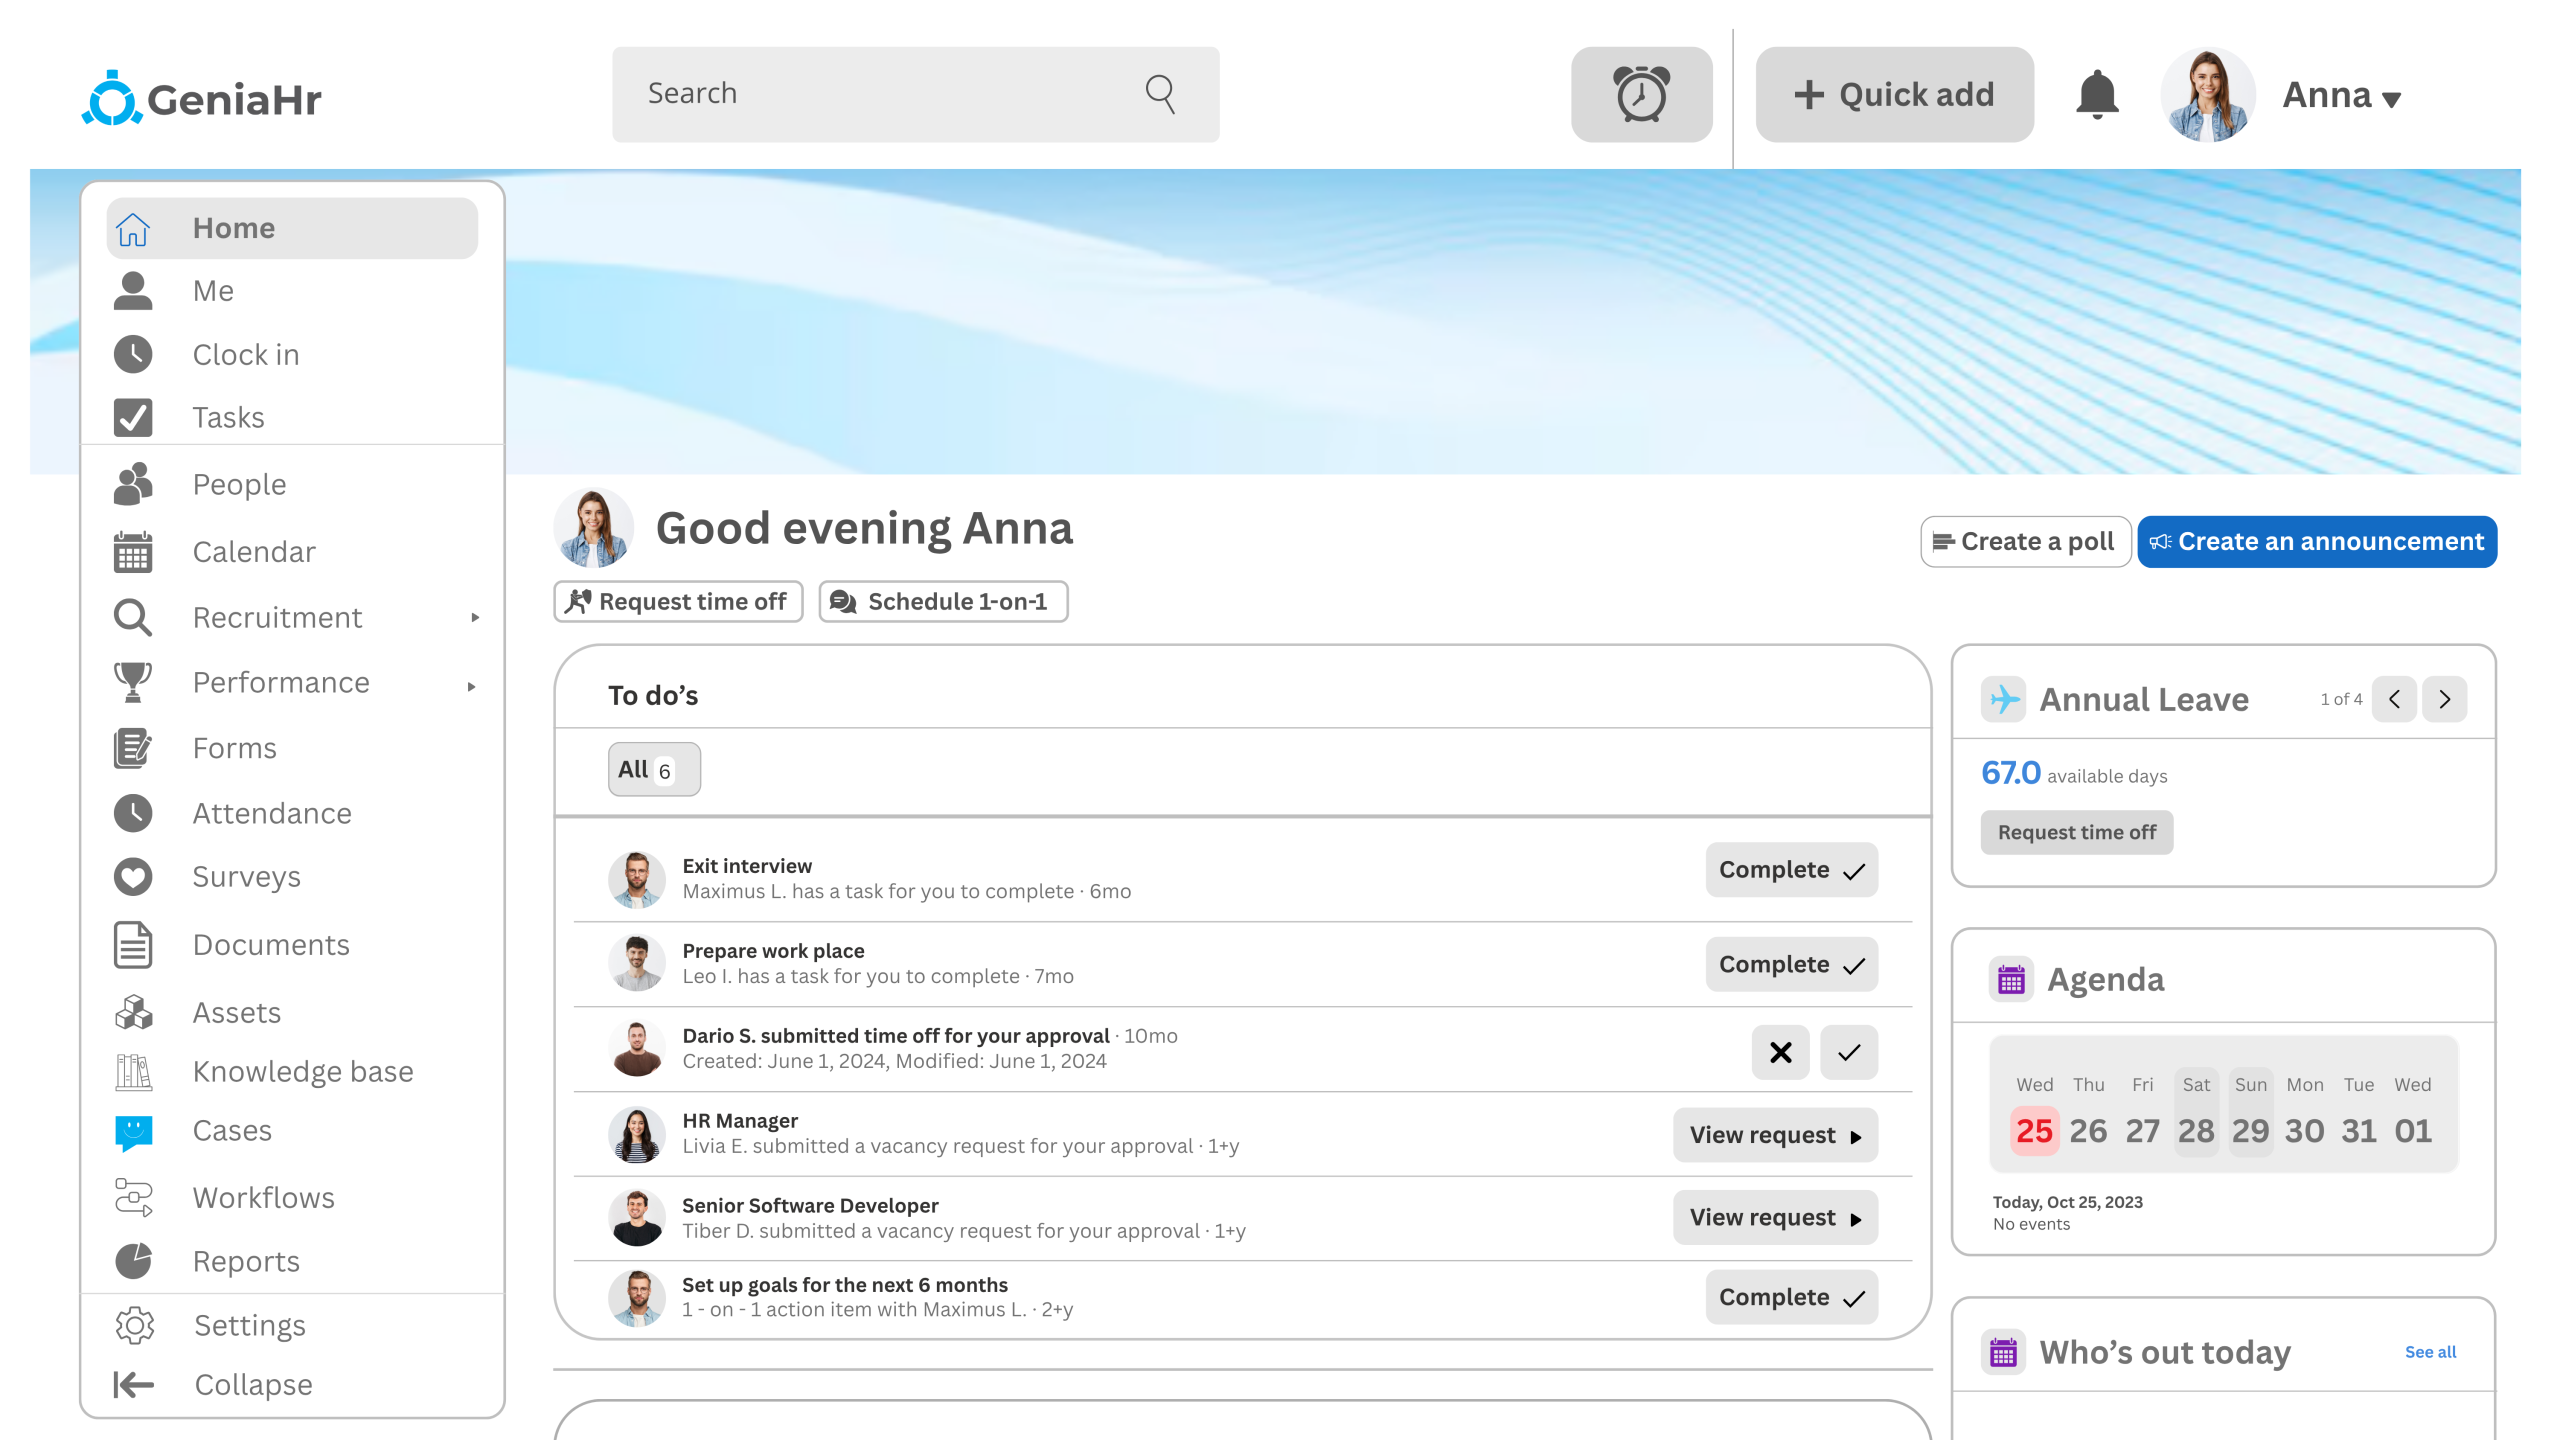Click the Cases chat icon

point(133,1131)
